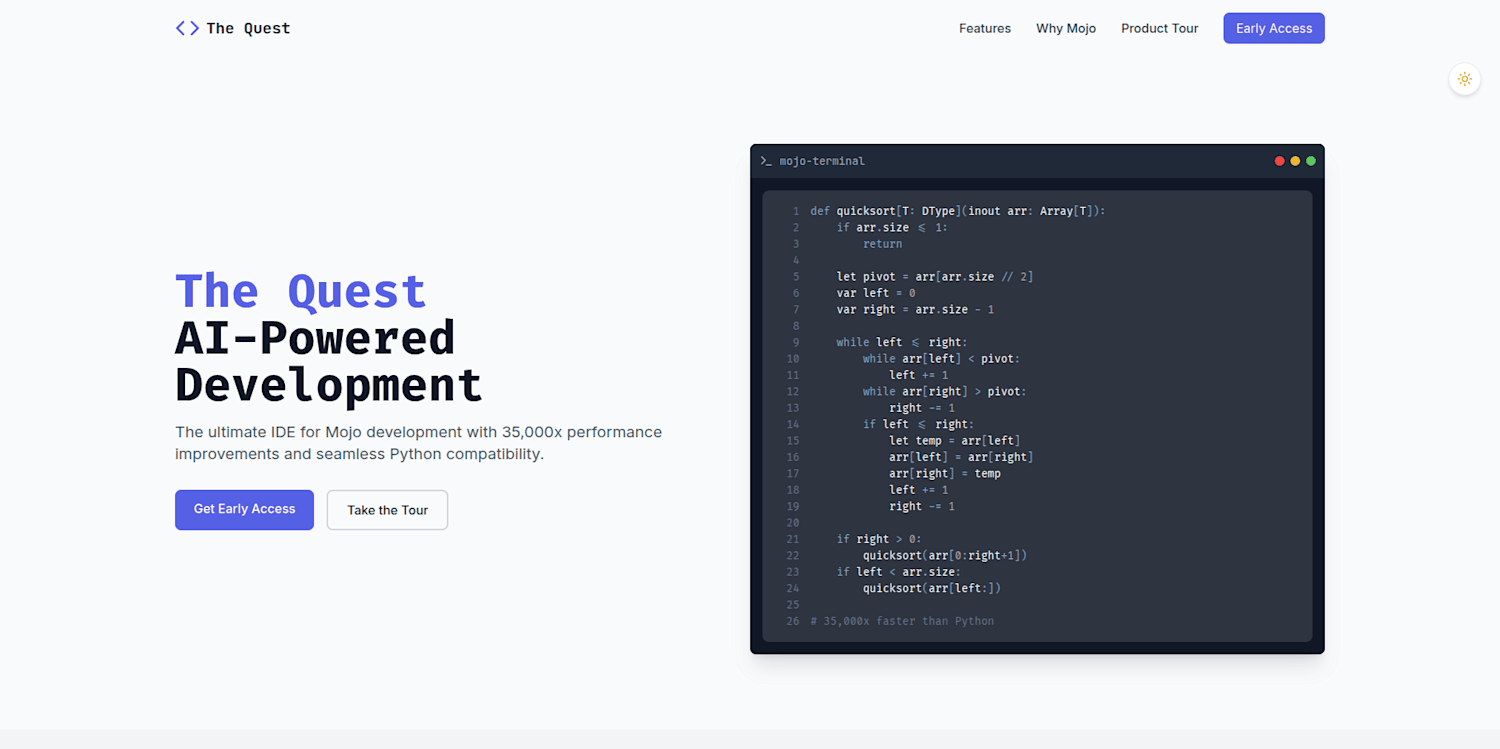Screen dimensions: 1500x749
Task: Click code line 'def quicksort[T: DType]'
Action: pyautogui.click(x=958, y=211)
